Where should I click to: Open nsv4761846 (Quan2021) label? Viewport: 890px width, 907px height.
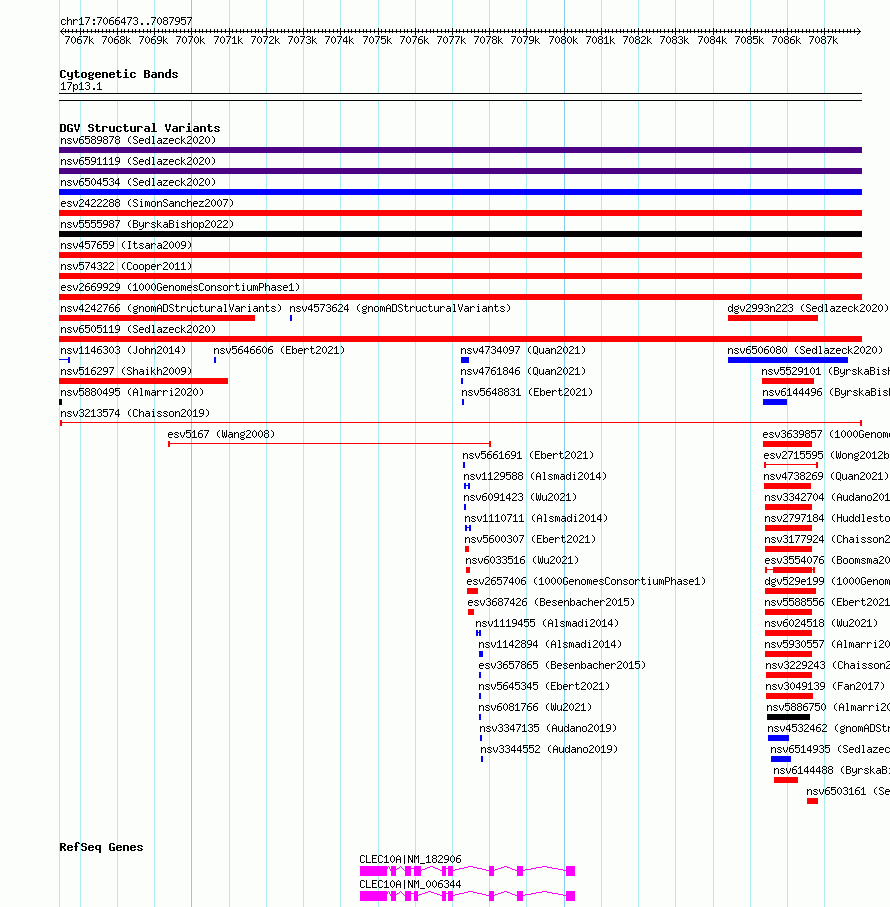[523, 371]
